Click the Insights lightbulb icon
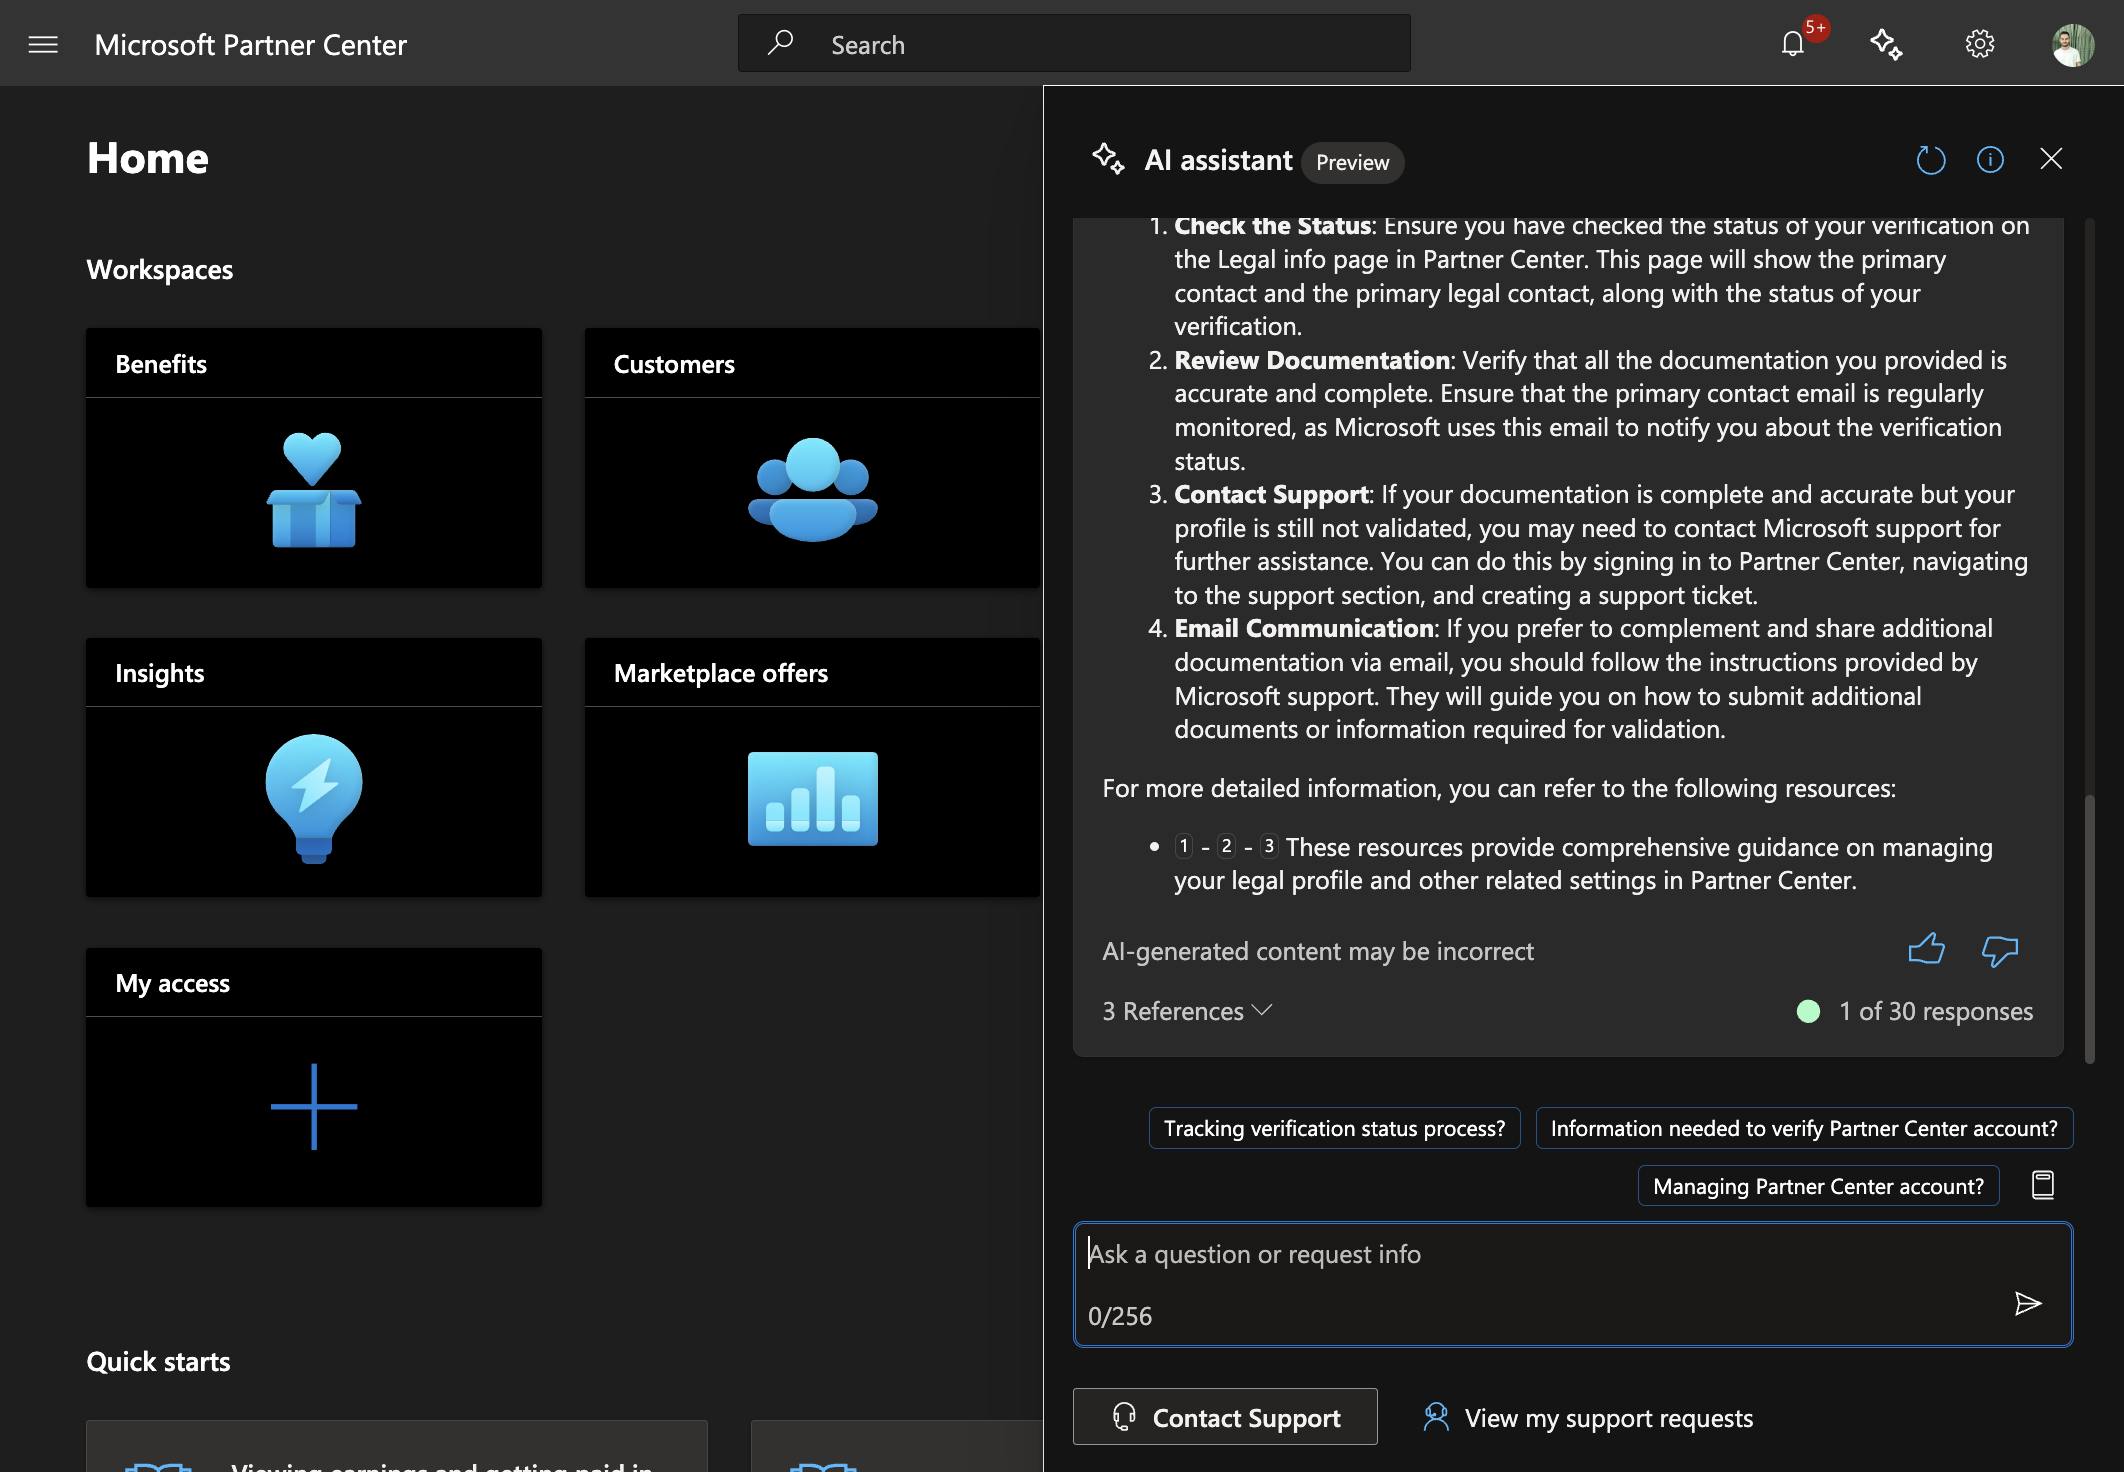Image resolution: width=2124 pixels, height=1472 pixels. click(314, 799)
